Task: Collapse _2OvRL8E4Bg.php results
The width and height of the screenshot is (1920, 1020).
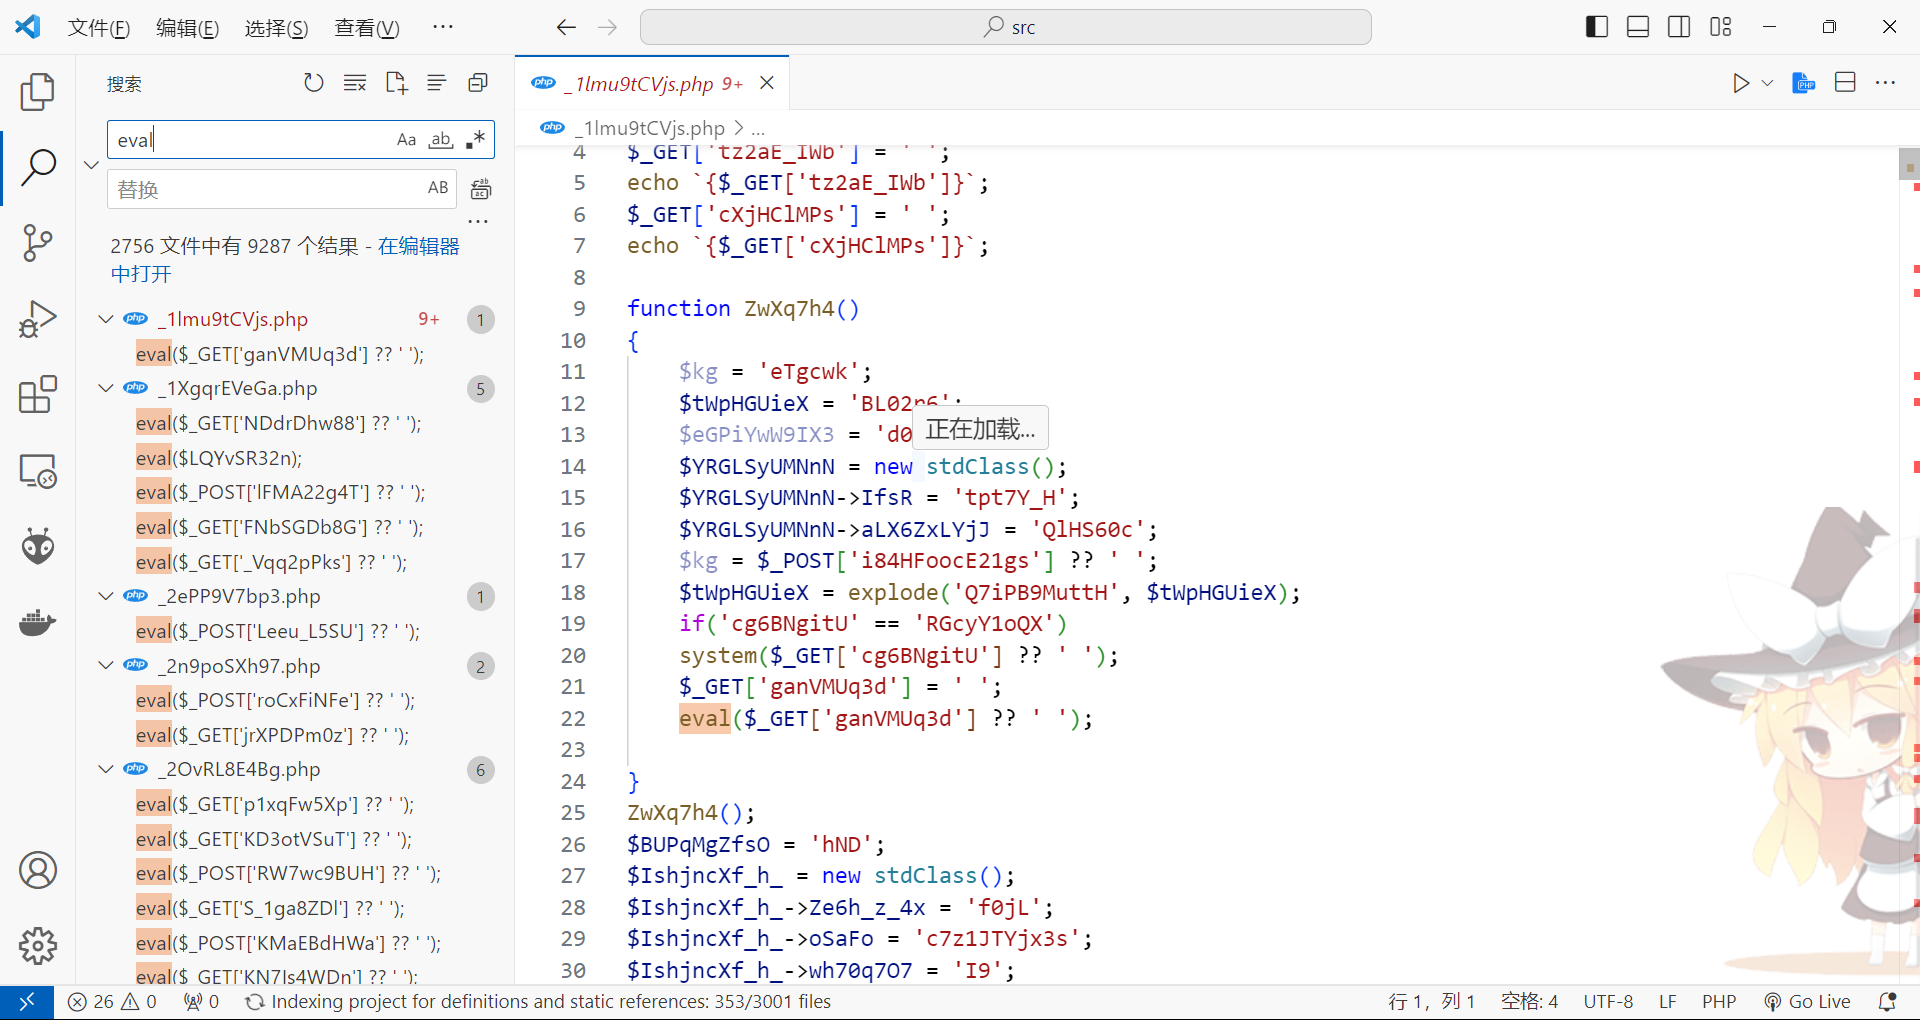Action: tap(106, 769)
